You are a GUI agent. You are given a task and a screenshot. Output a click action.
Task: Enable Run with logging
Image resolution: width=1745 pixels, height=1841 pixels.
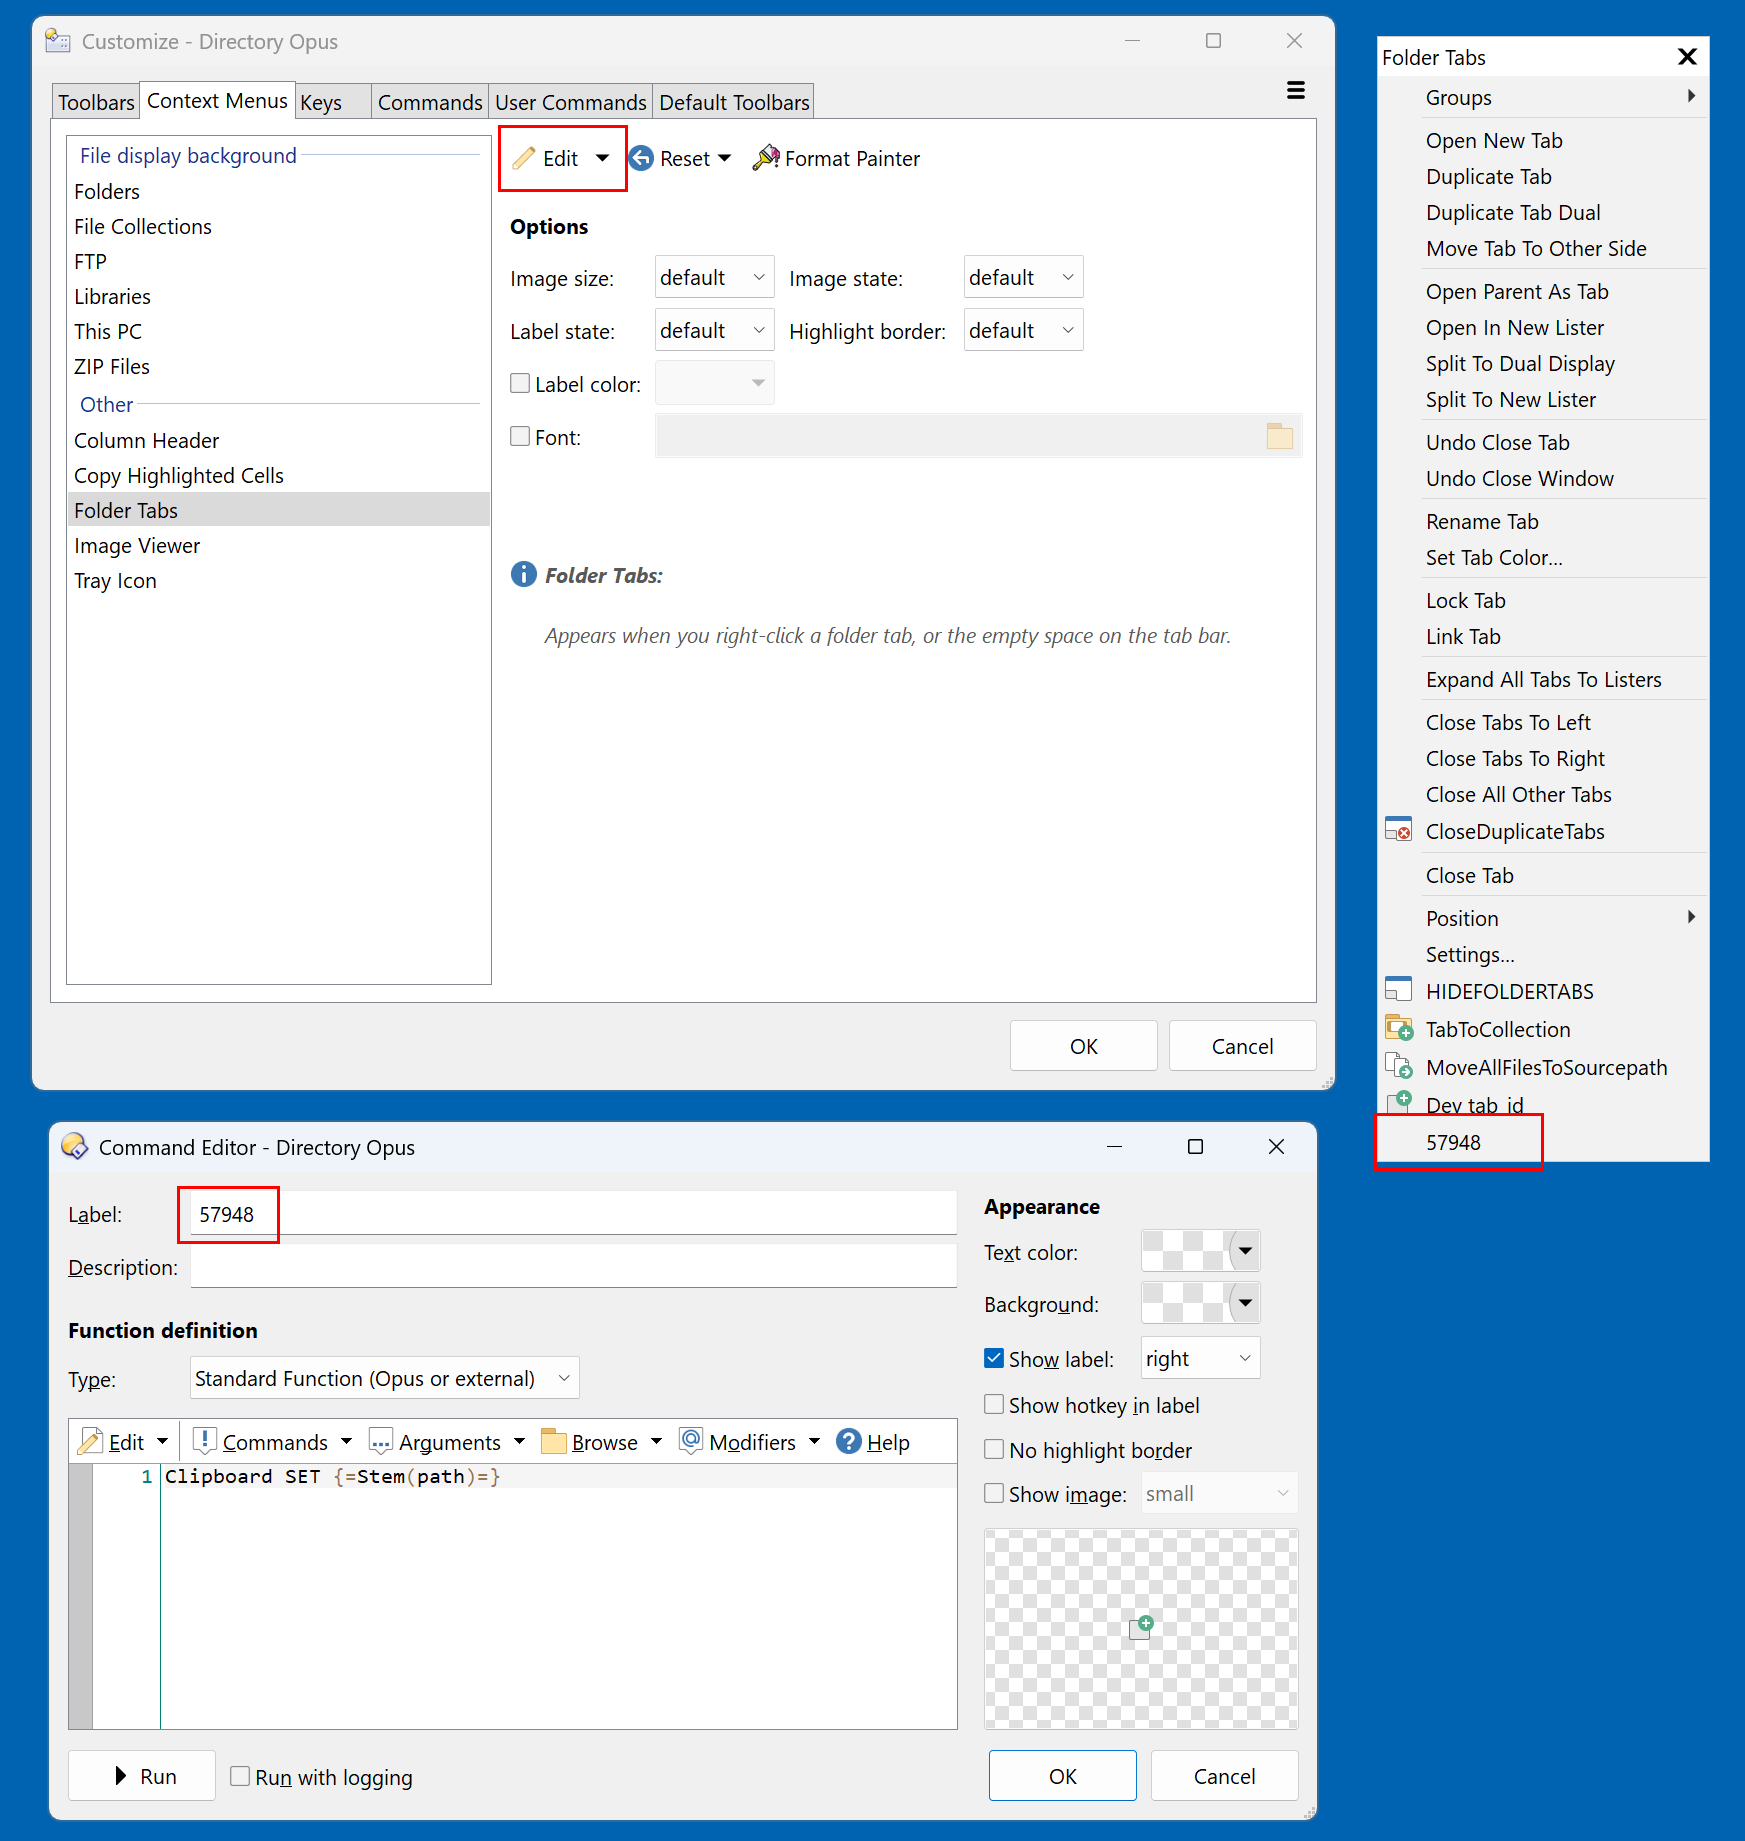[240, 1776]
